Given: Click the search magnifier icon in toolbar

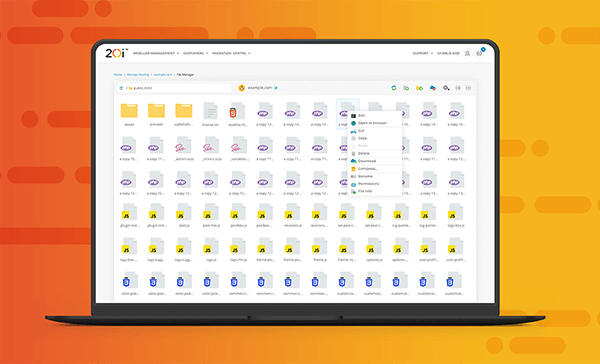Looking at the screenshot, I should pyautogui.click(x=446, y=88).
